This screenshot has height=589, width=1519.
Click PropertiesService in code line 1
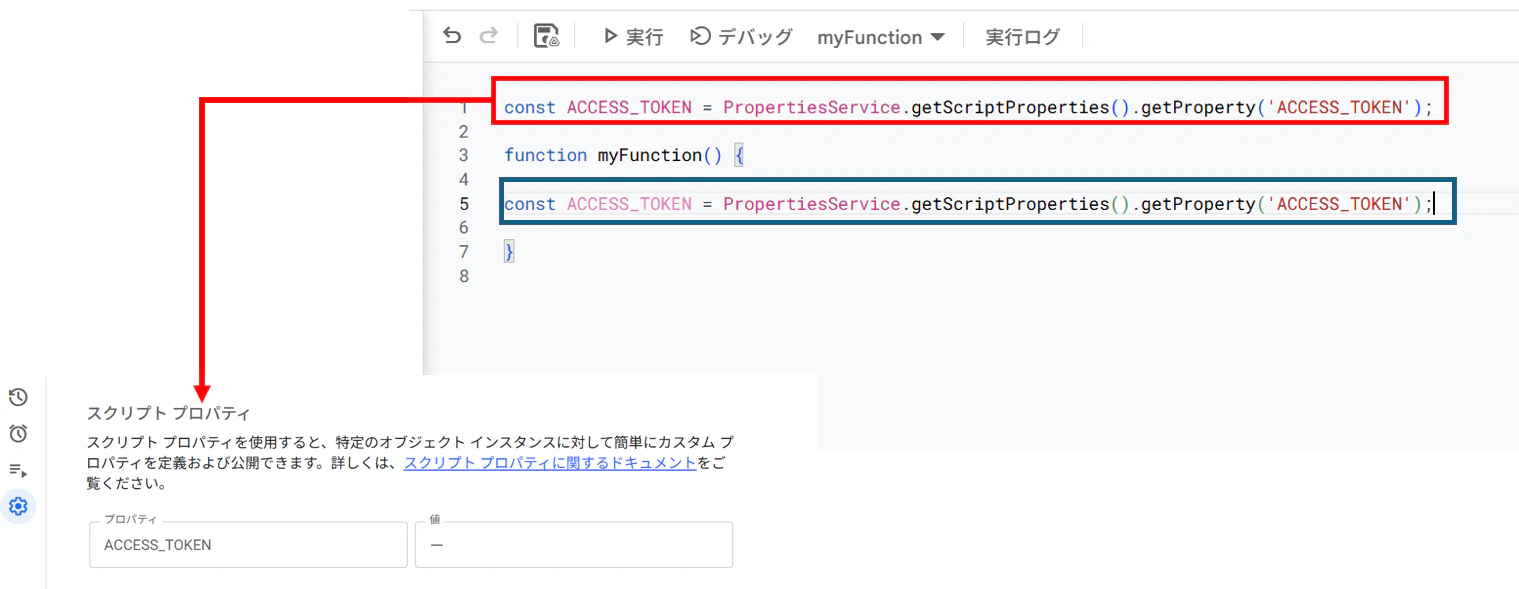(x=811, y=107)
